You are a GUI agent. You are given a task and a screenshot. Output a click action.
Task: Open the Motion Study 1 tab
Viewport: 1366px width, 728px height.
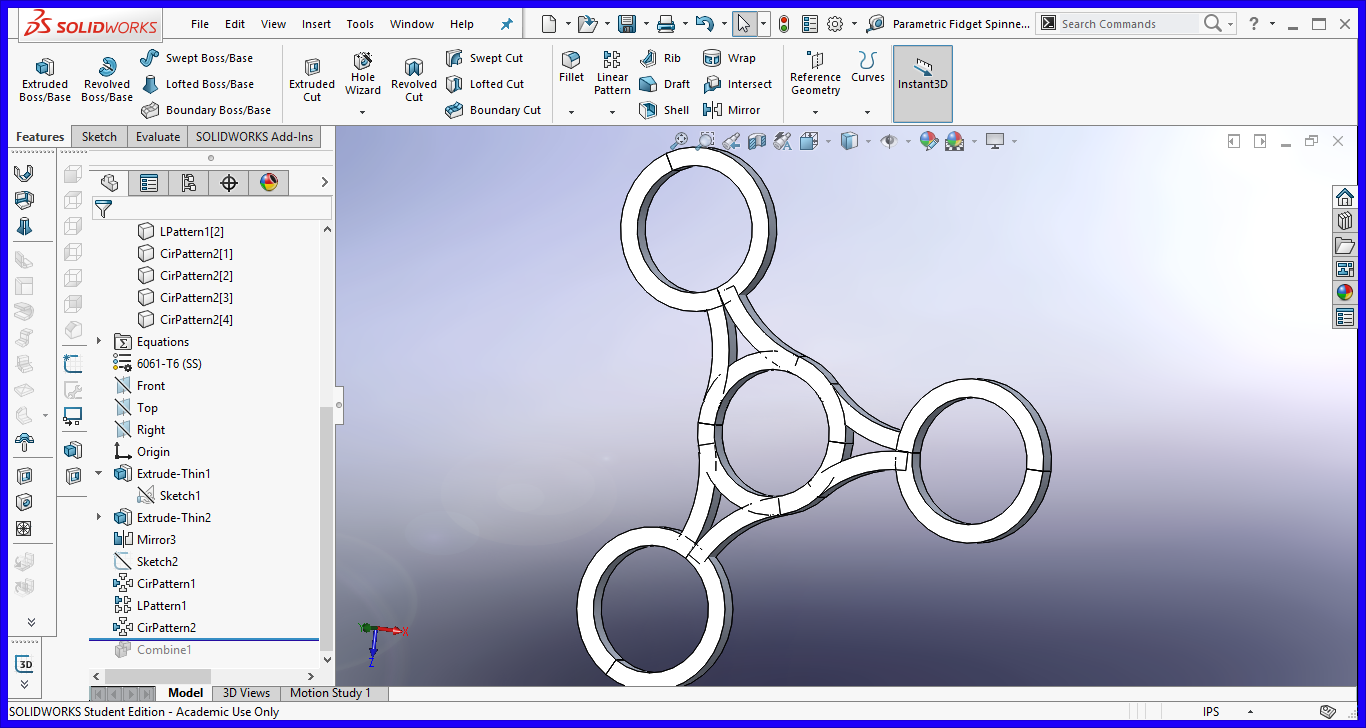point(330,693)
